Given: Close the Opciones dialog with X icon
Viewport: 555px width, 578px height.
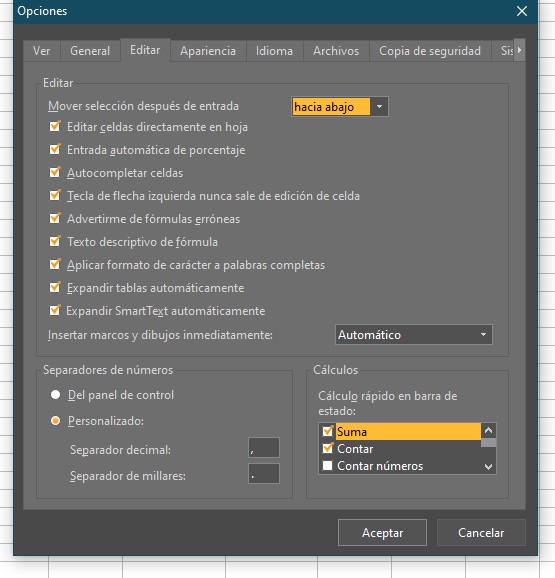Looking at the screenshot, I should [x=521, y=11].
